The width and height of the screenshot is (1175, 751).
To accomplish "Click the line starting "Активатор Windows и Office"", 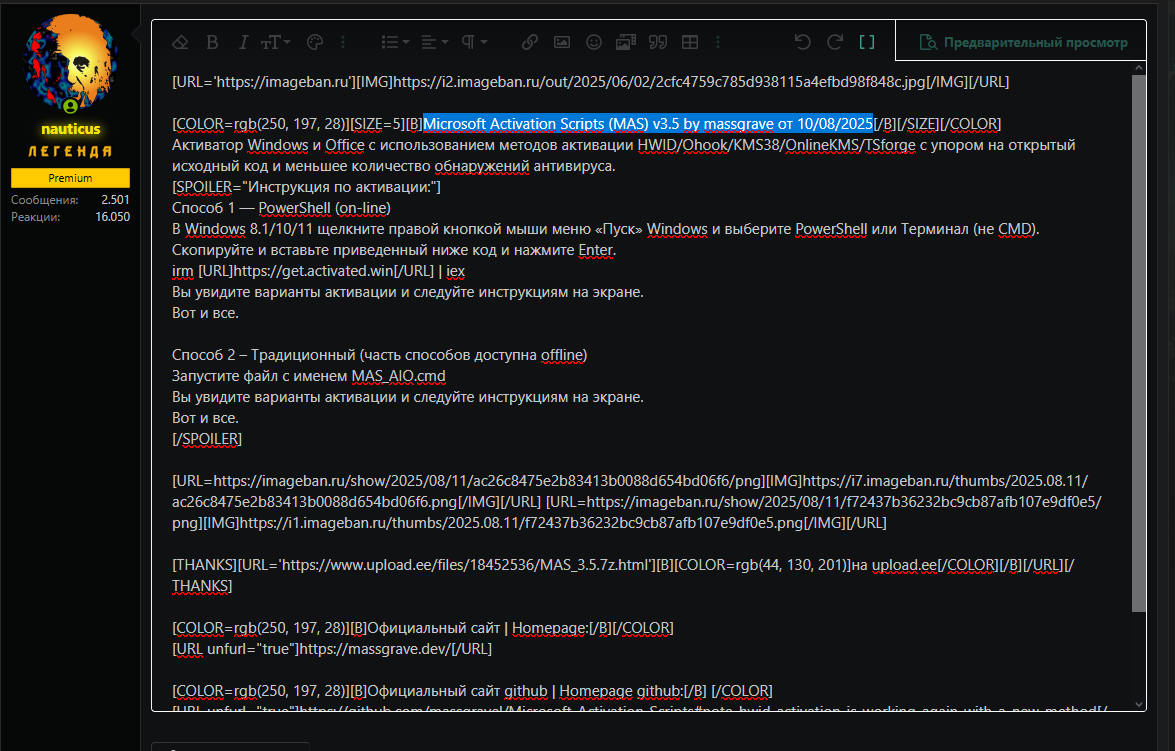I will (x=623, y=155).
